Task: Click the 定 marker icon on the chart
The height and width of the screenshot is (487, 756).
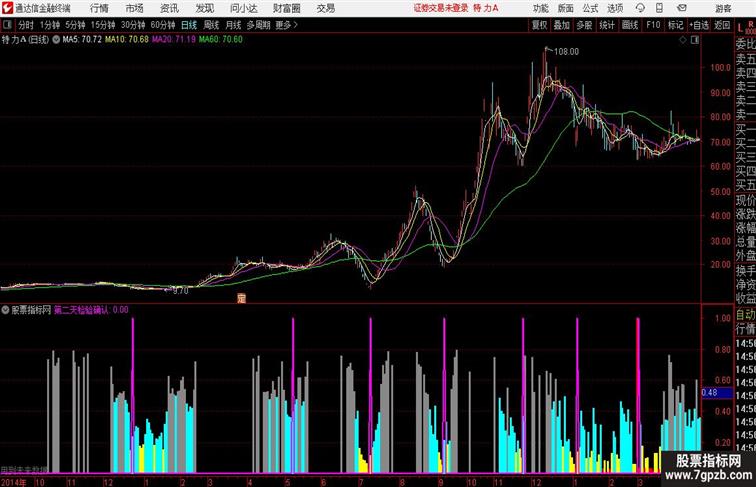Action: (241, 298)
